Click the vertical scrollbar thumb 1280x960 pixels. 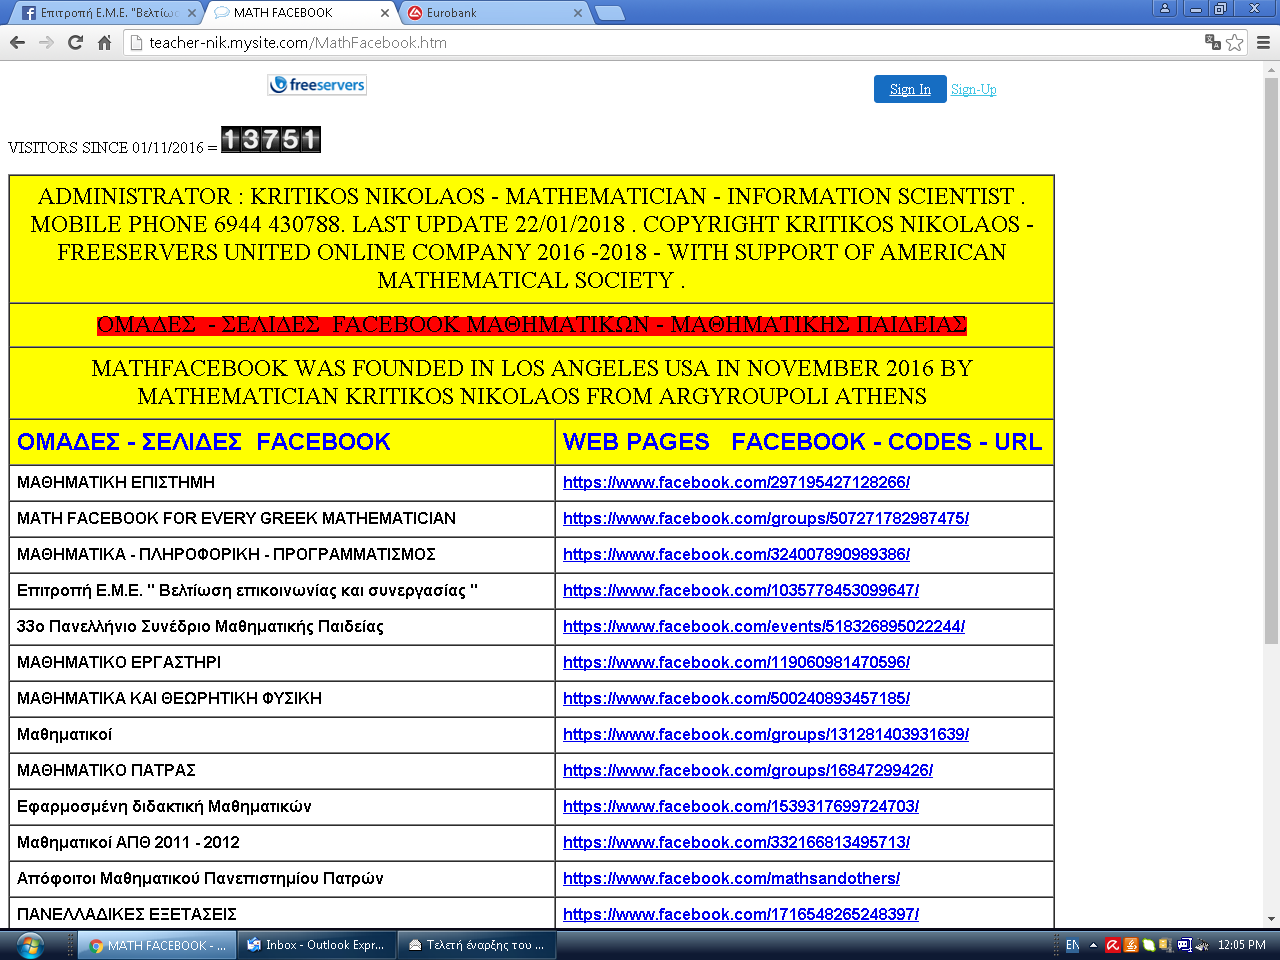point(1271,360)
